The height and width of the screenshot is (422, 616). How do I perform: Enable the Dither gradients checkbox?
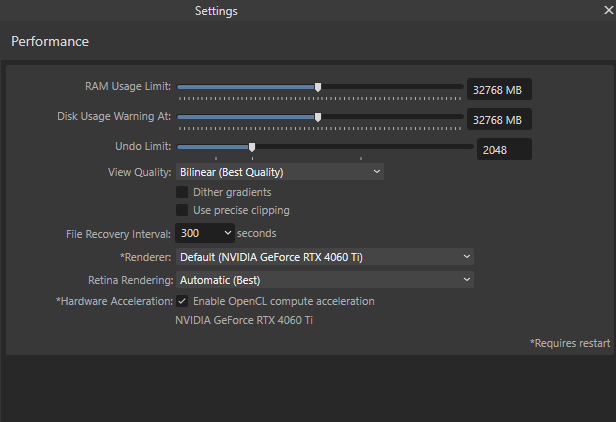pos(182,192)
